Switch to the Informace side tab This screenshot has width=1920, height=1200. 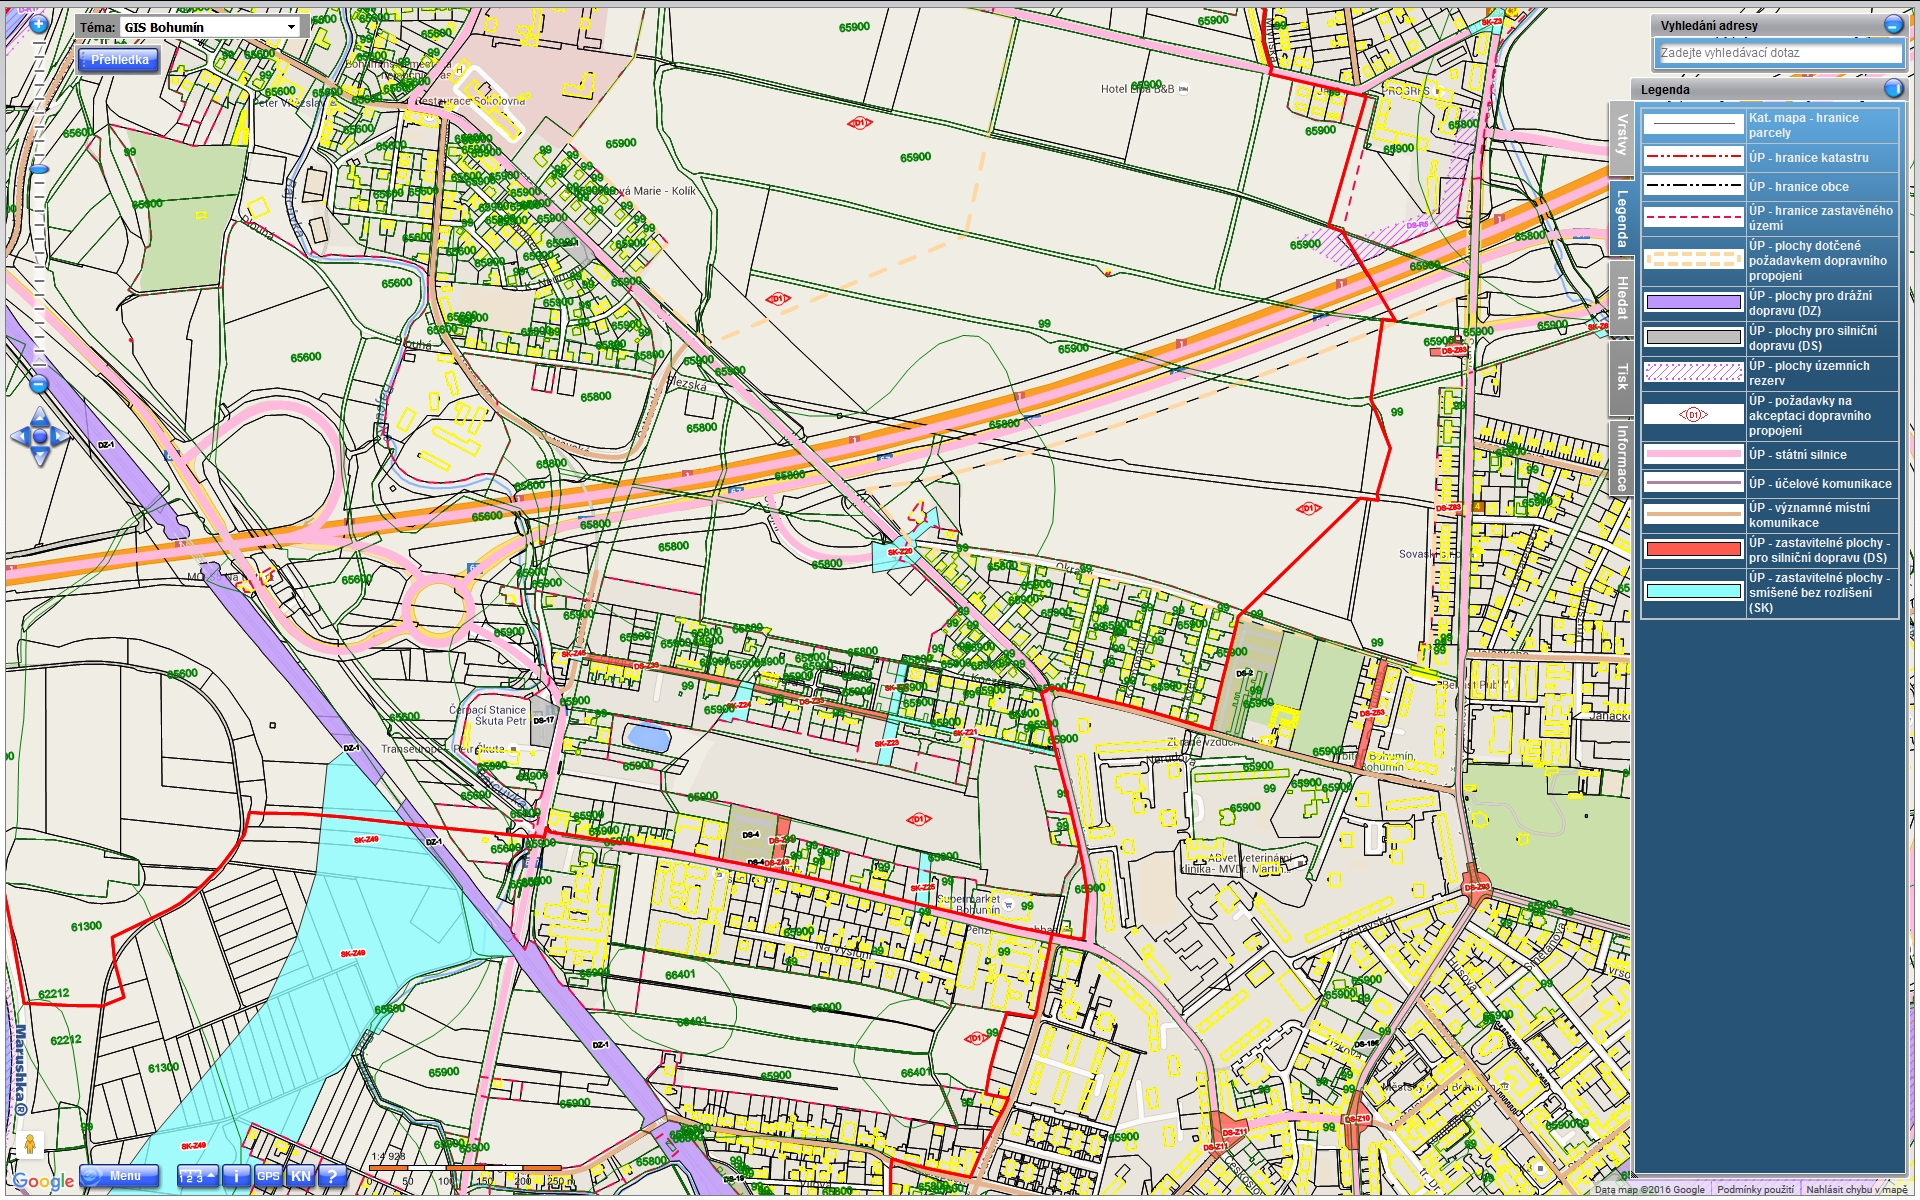(1621, 457)
